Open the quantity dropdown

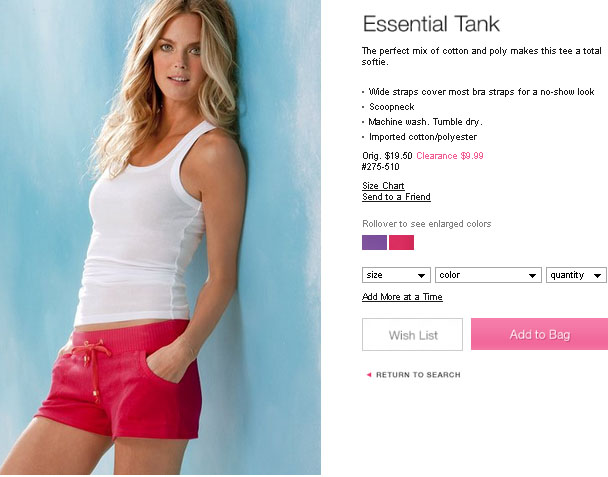coord(576,275)
